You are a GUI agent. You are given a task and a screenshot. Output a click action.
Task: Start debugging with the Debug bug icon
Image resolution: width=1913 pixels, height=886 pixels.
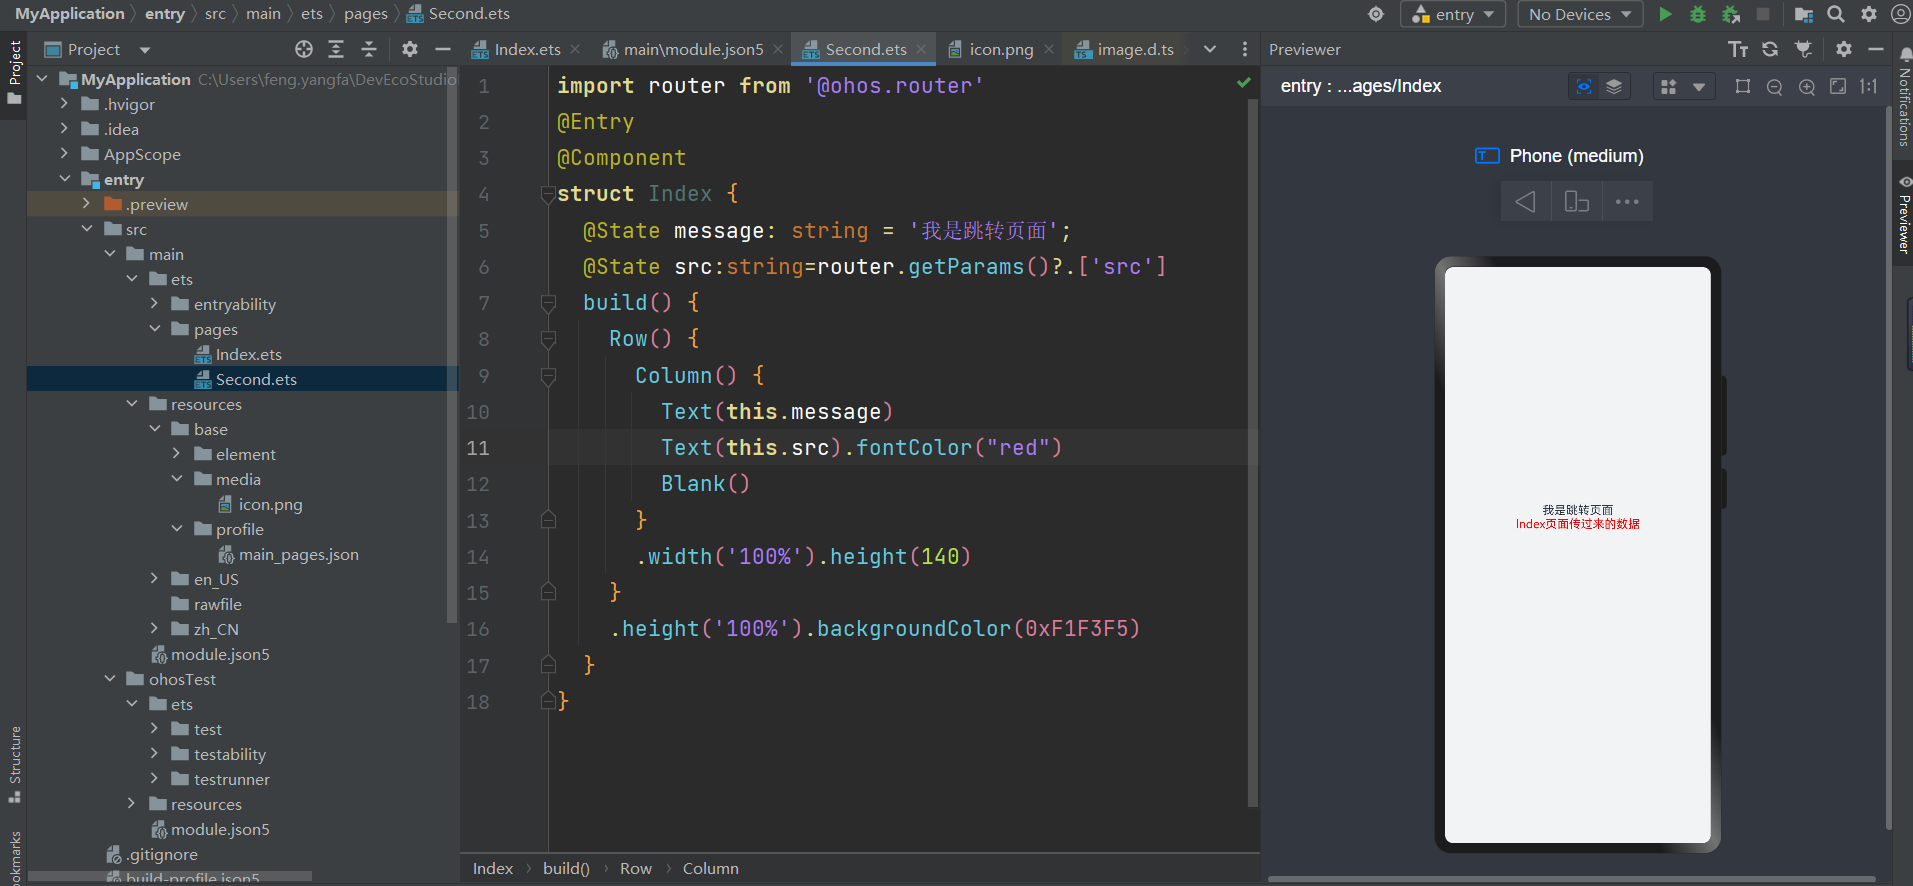1697,14
